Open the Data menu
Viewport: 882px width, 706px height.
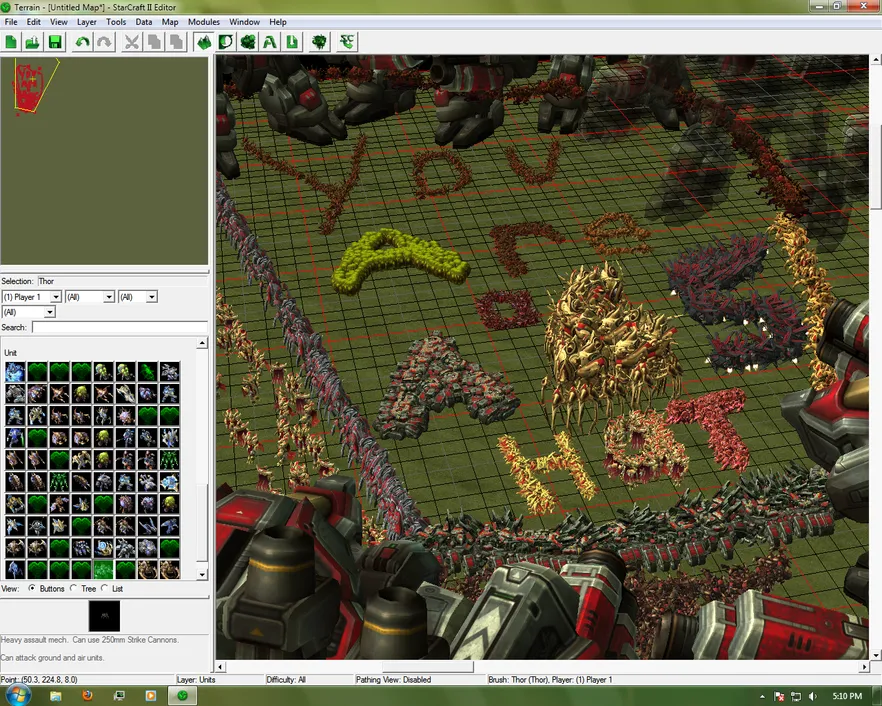(x=143, y=22)
